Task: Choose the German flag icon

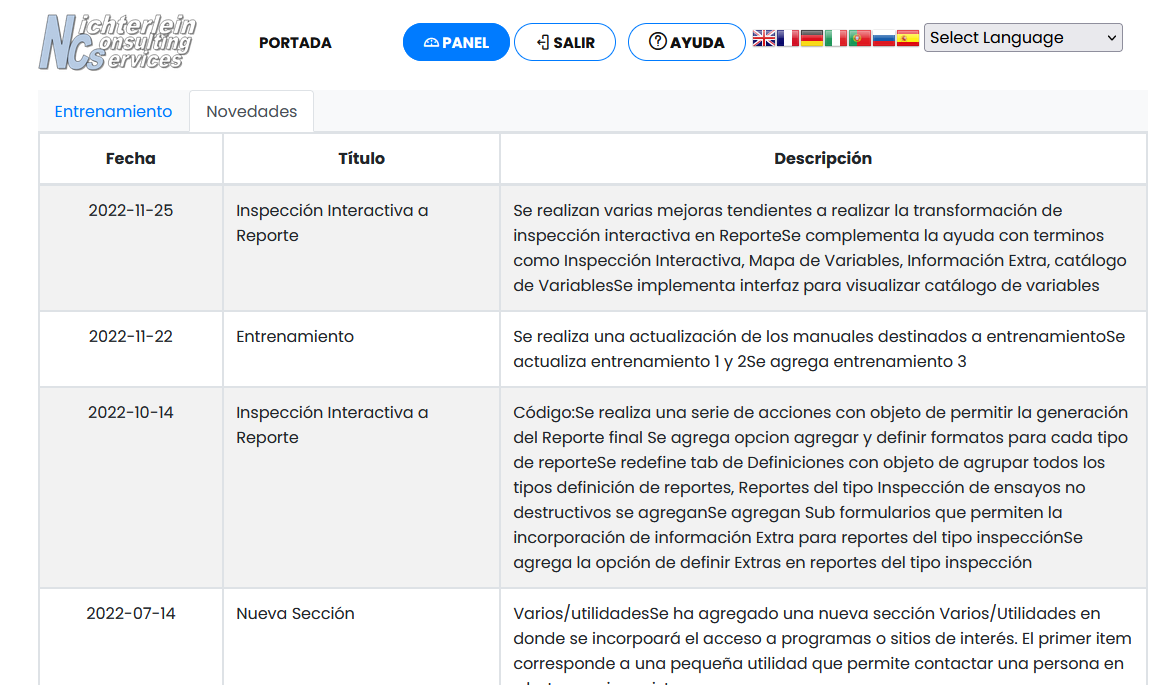Action: point(812,38)
